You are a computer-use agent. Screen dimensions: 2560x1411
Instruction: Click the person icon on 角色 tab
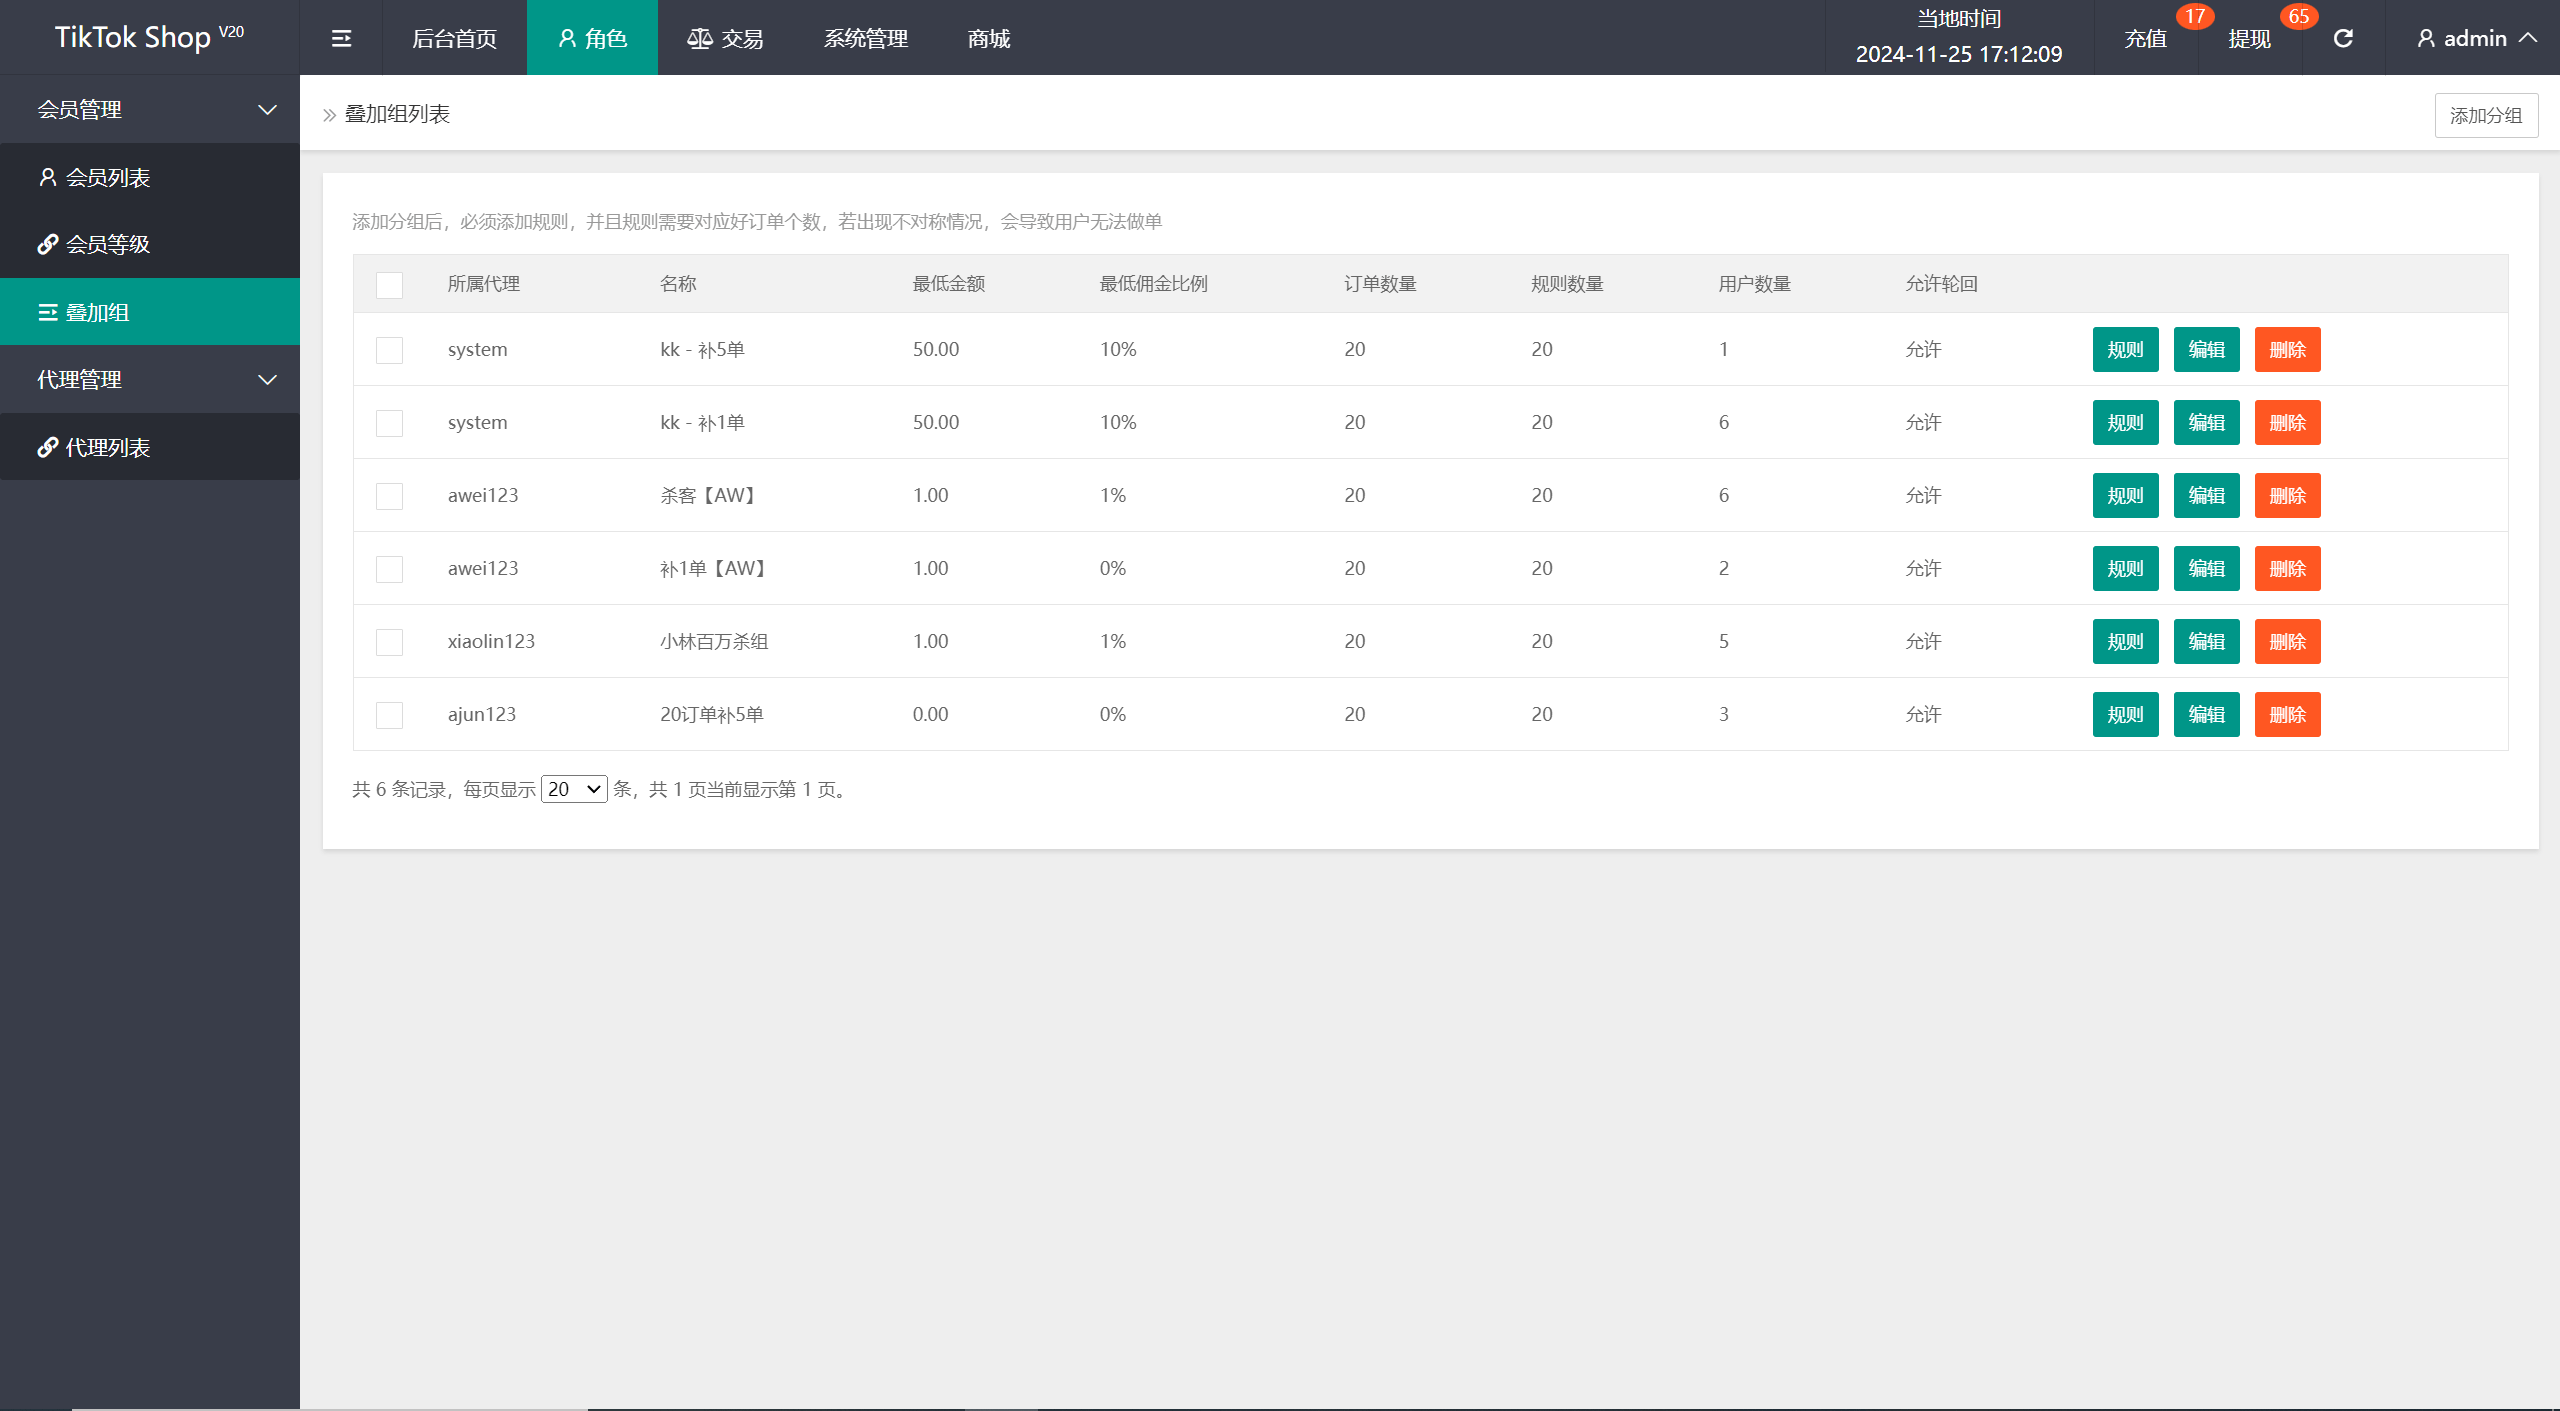tap(567, 38)
